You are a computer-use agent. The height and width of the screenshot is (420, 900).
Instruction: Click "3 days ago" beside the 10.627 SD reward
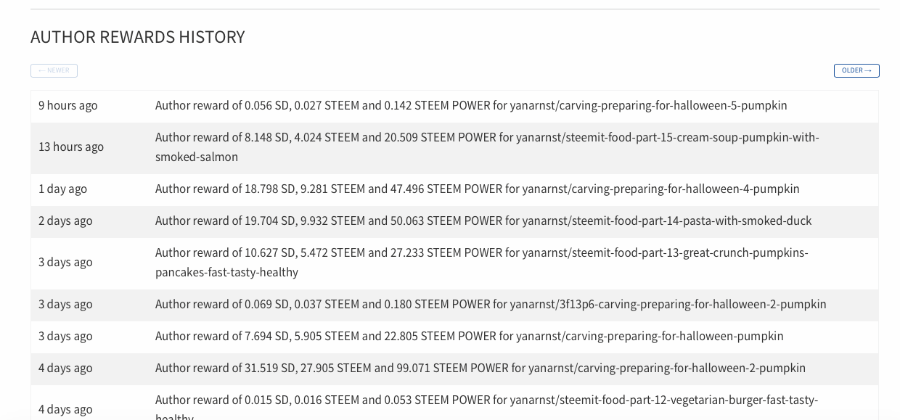(x=65, y=262)
